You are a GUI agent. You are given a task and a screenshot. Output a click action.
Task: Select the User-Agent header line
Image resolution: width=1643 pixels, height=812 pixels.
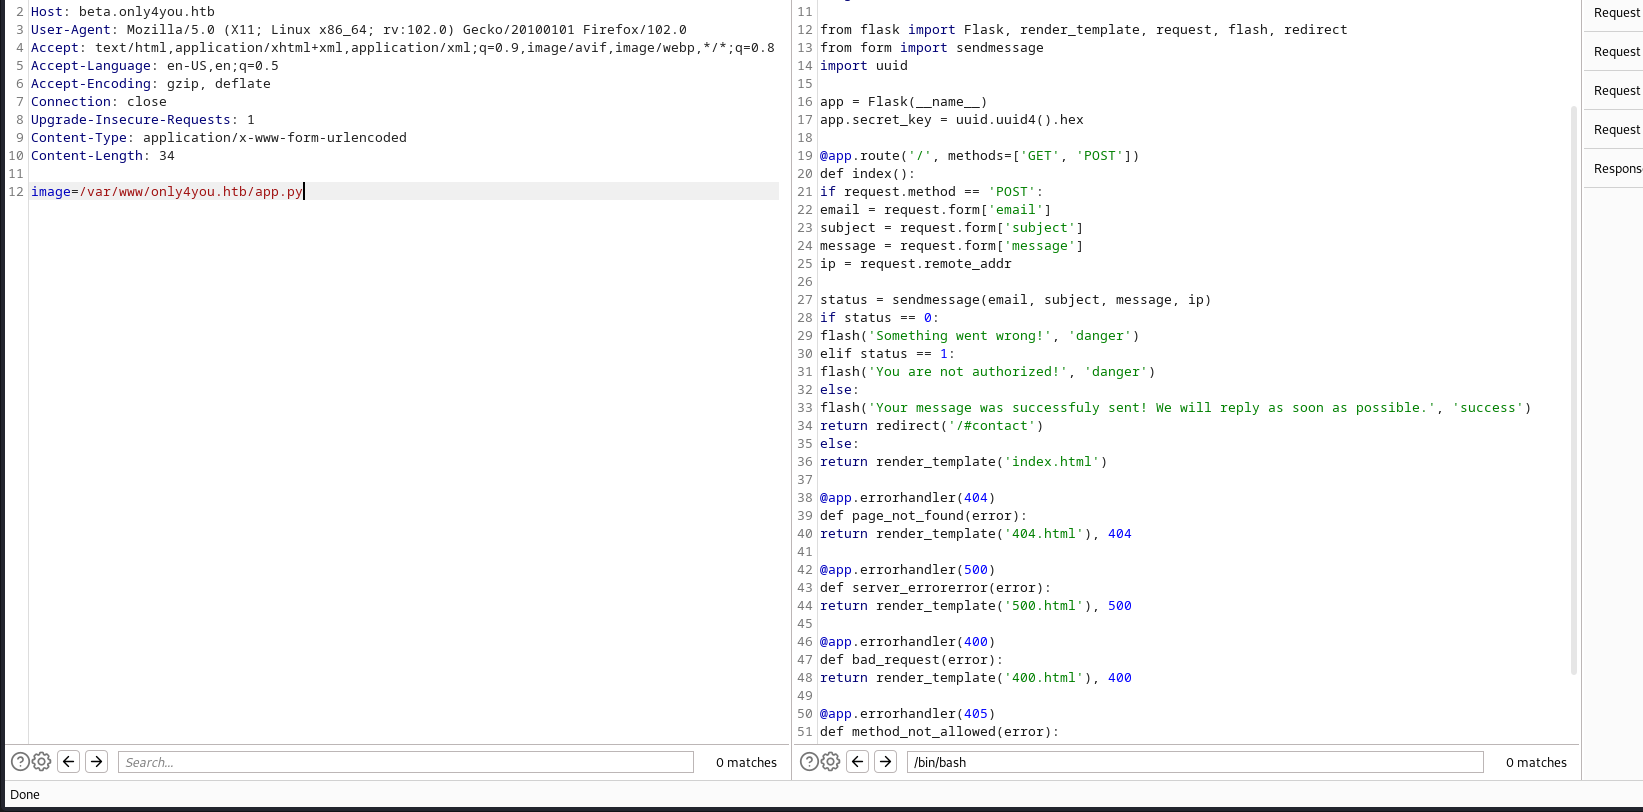pyautogui.click(x=359, y=30)
